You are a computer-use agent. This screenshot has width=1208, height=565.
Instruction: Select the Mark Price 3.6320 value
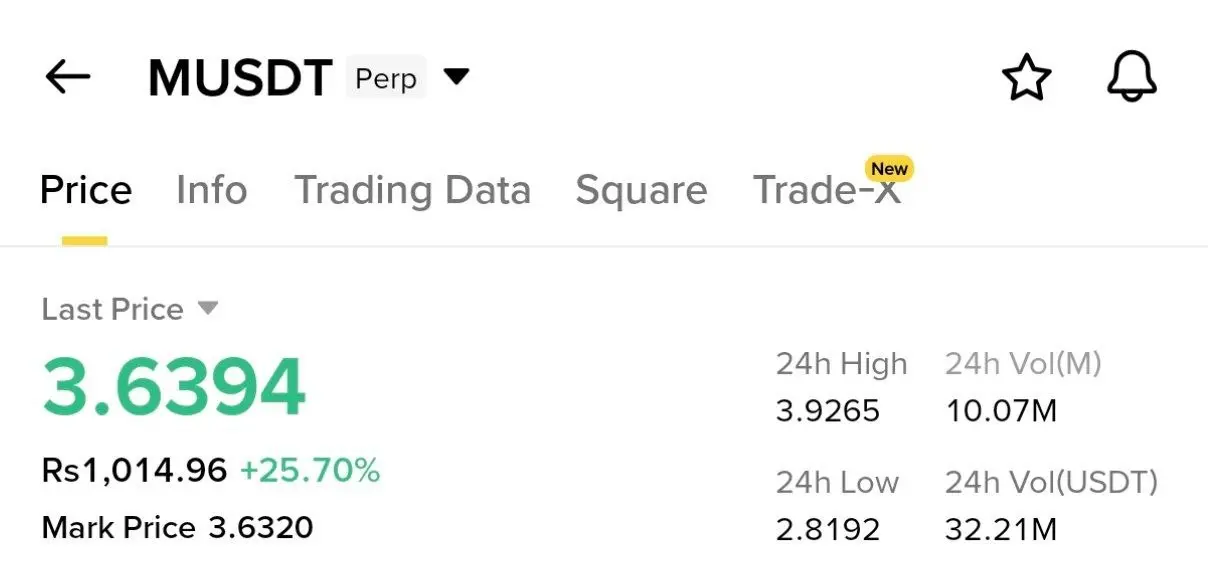coord(260,527)
